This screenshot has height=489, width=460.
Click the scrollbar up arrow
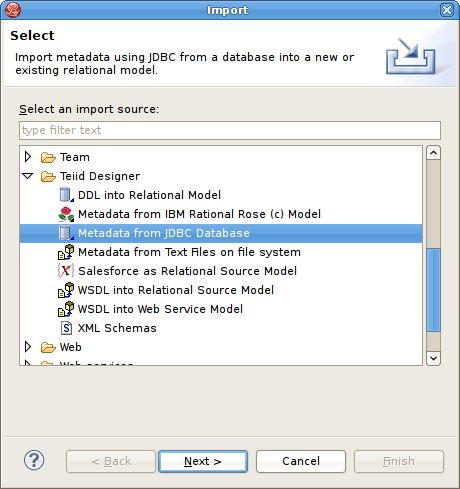(x=433, y=153)
